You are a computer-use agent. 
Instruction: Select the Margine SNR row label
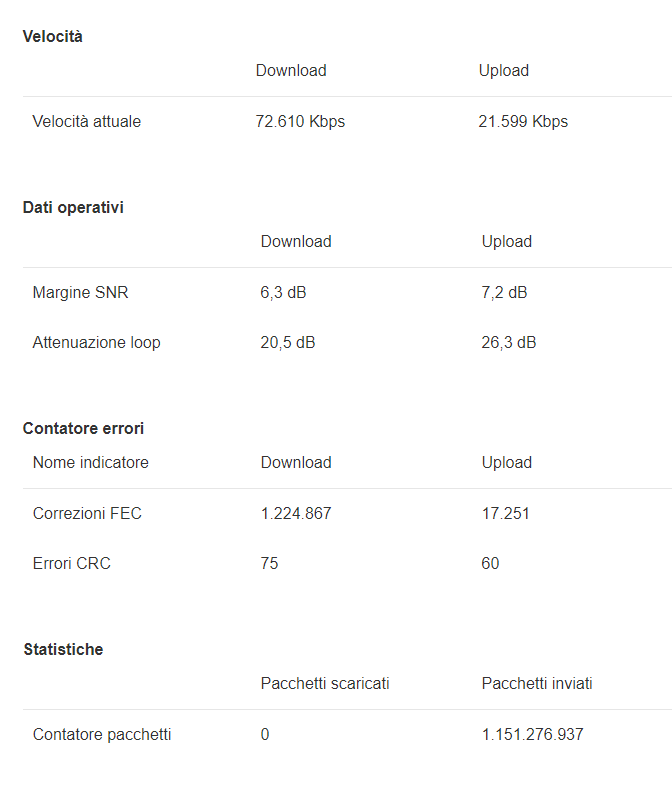[80, 293]
